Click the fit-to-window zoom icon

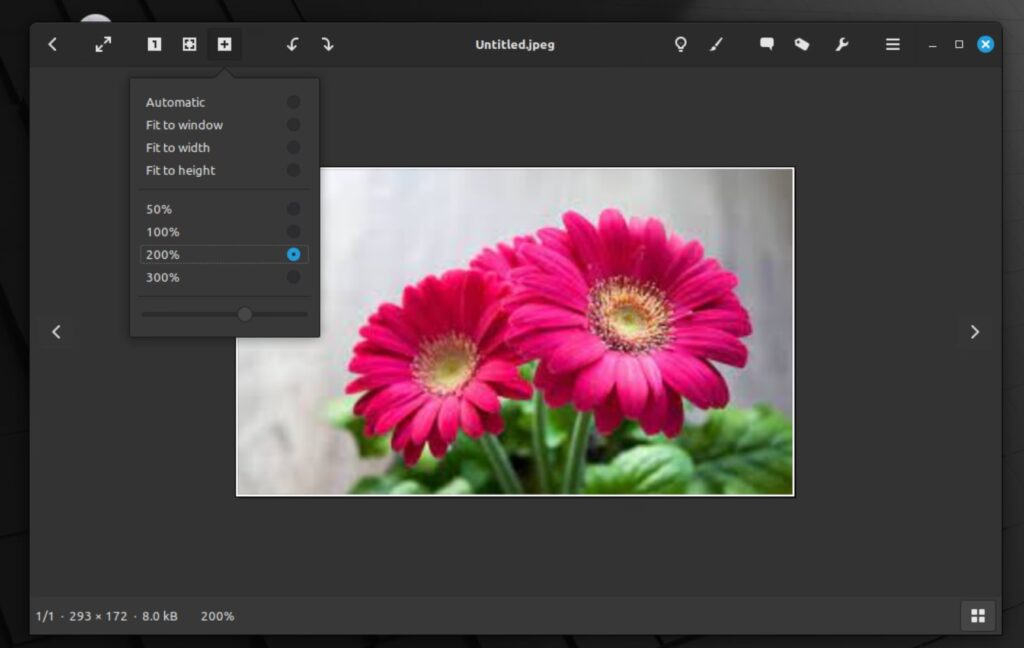[x=189, y=44]
